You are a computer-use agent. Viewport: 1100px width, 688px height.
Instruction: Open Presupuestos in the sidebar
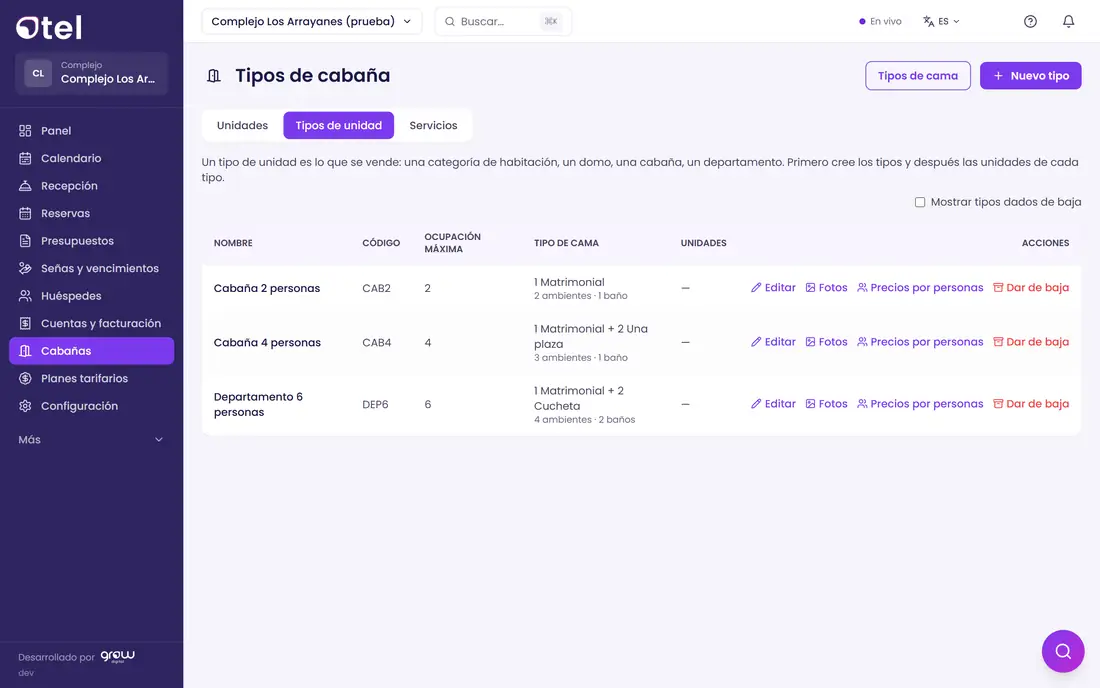pyautogui.click(x=91, y=241)
